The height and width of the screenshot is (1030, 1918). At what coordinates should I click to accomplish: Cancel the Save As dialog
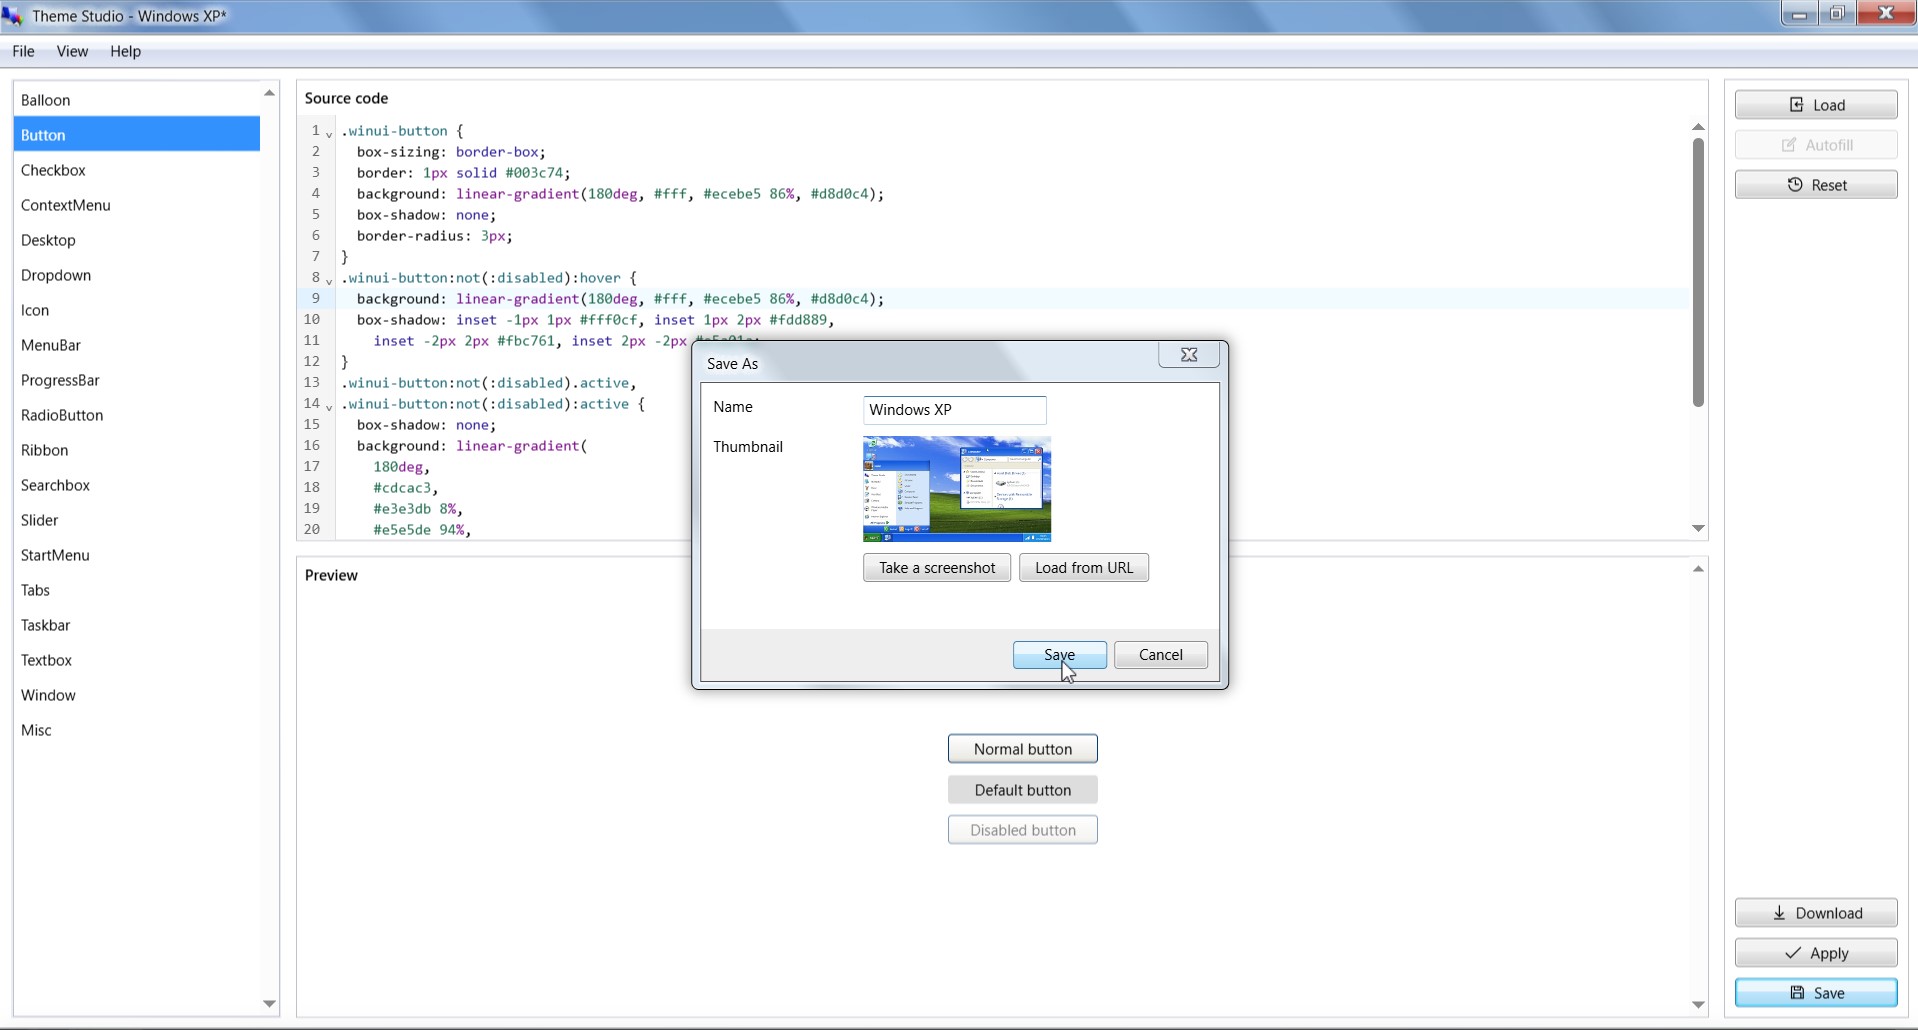(1160, 655)
